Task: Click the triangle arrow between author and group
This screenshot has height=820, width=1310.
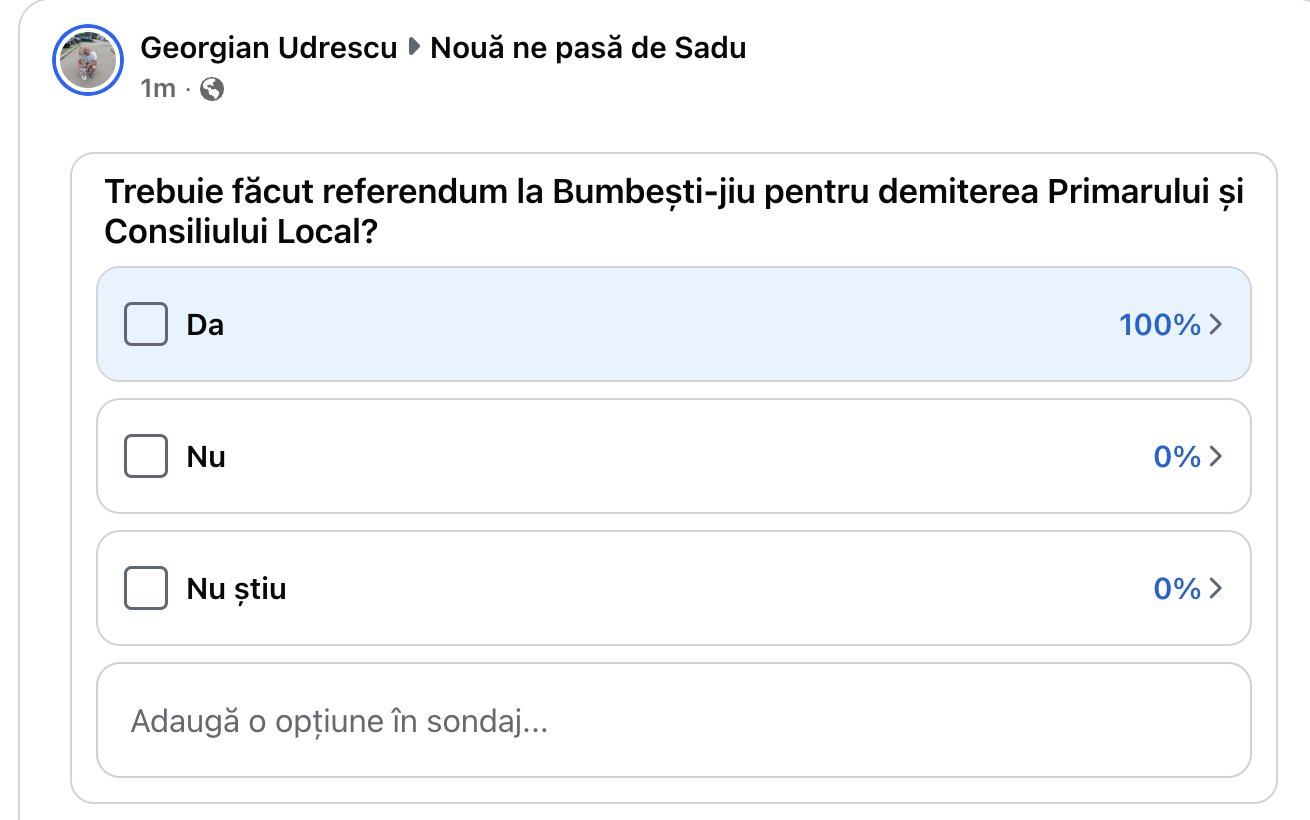Action: point(414,47)
